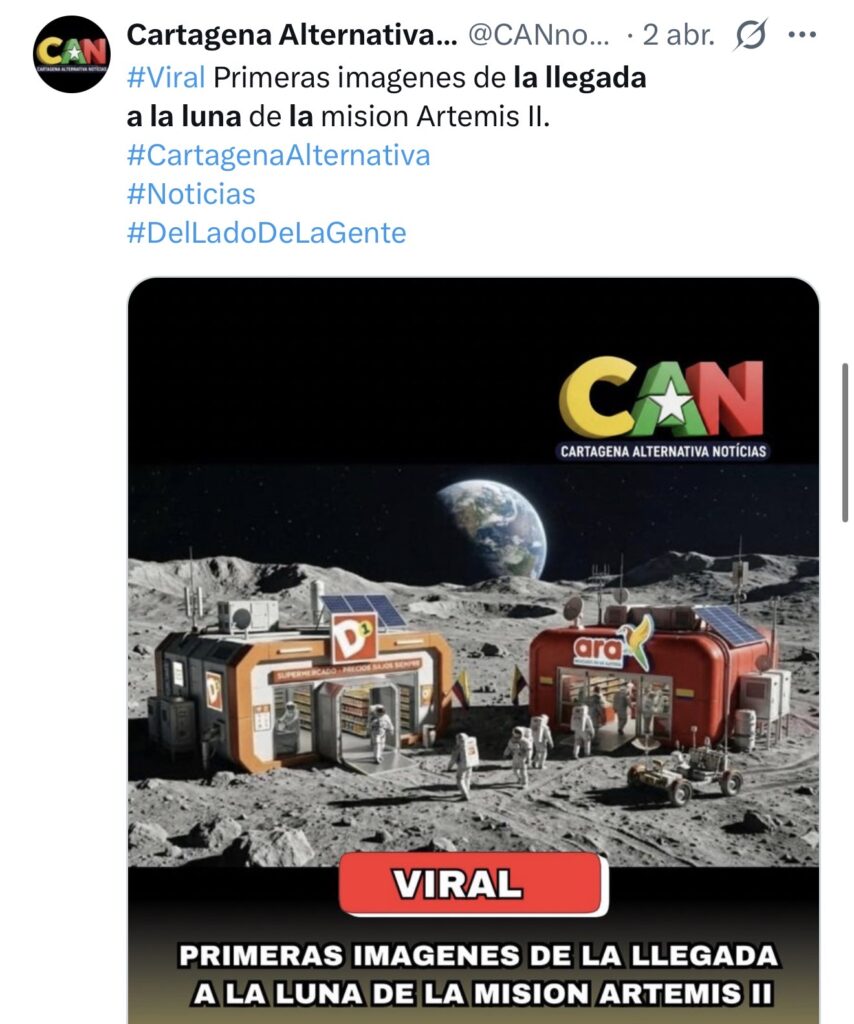Click the Earth in the image
Viewport: 854px width, 1024px height.
[x=492, y=527]
